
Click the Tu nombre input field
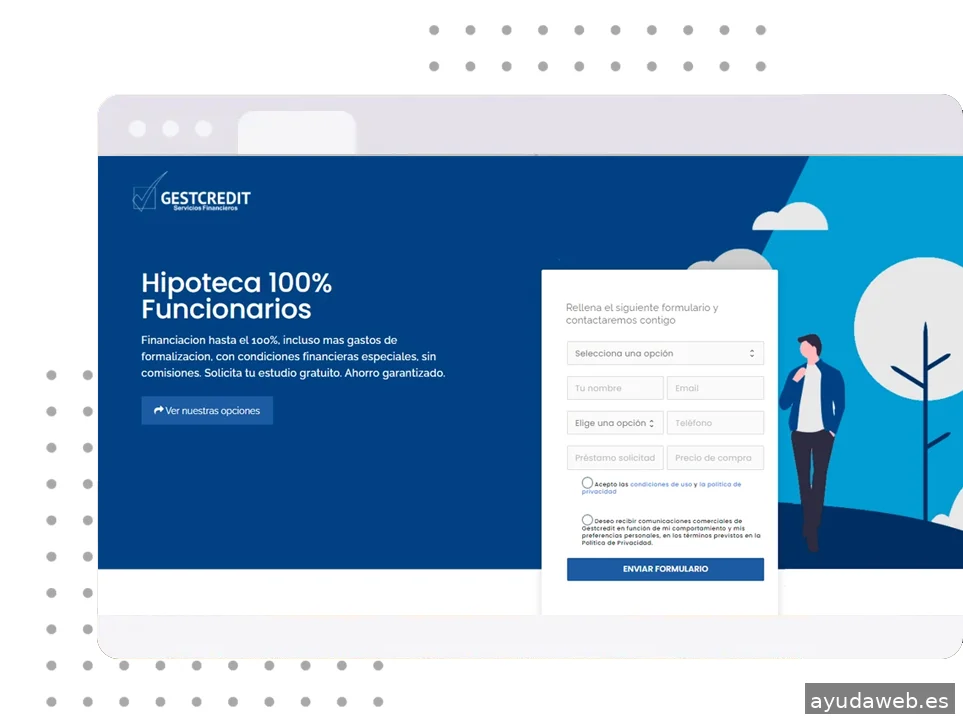614,388
